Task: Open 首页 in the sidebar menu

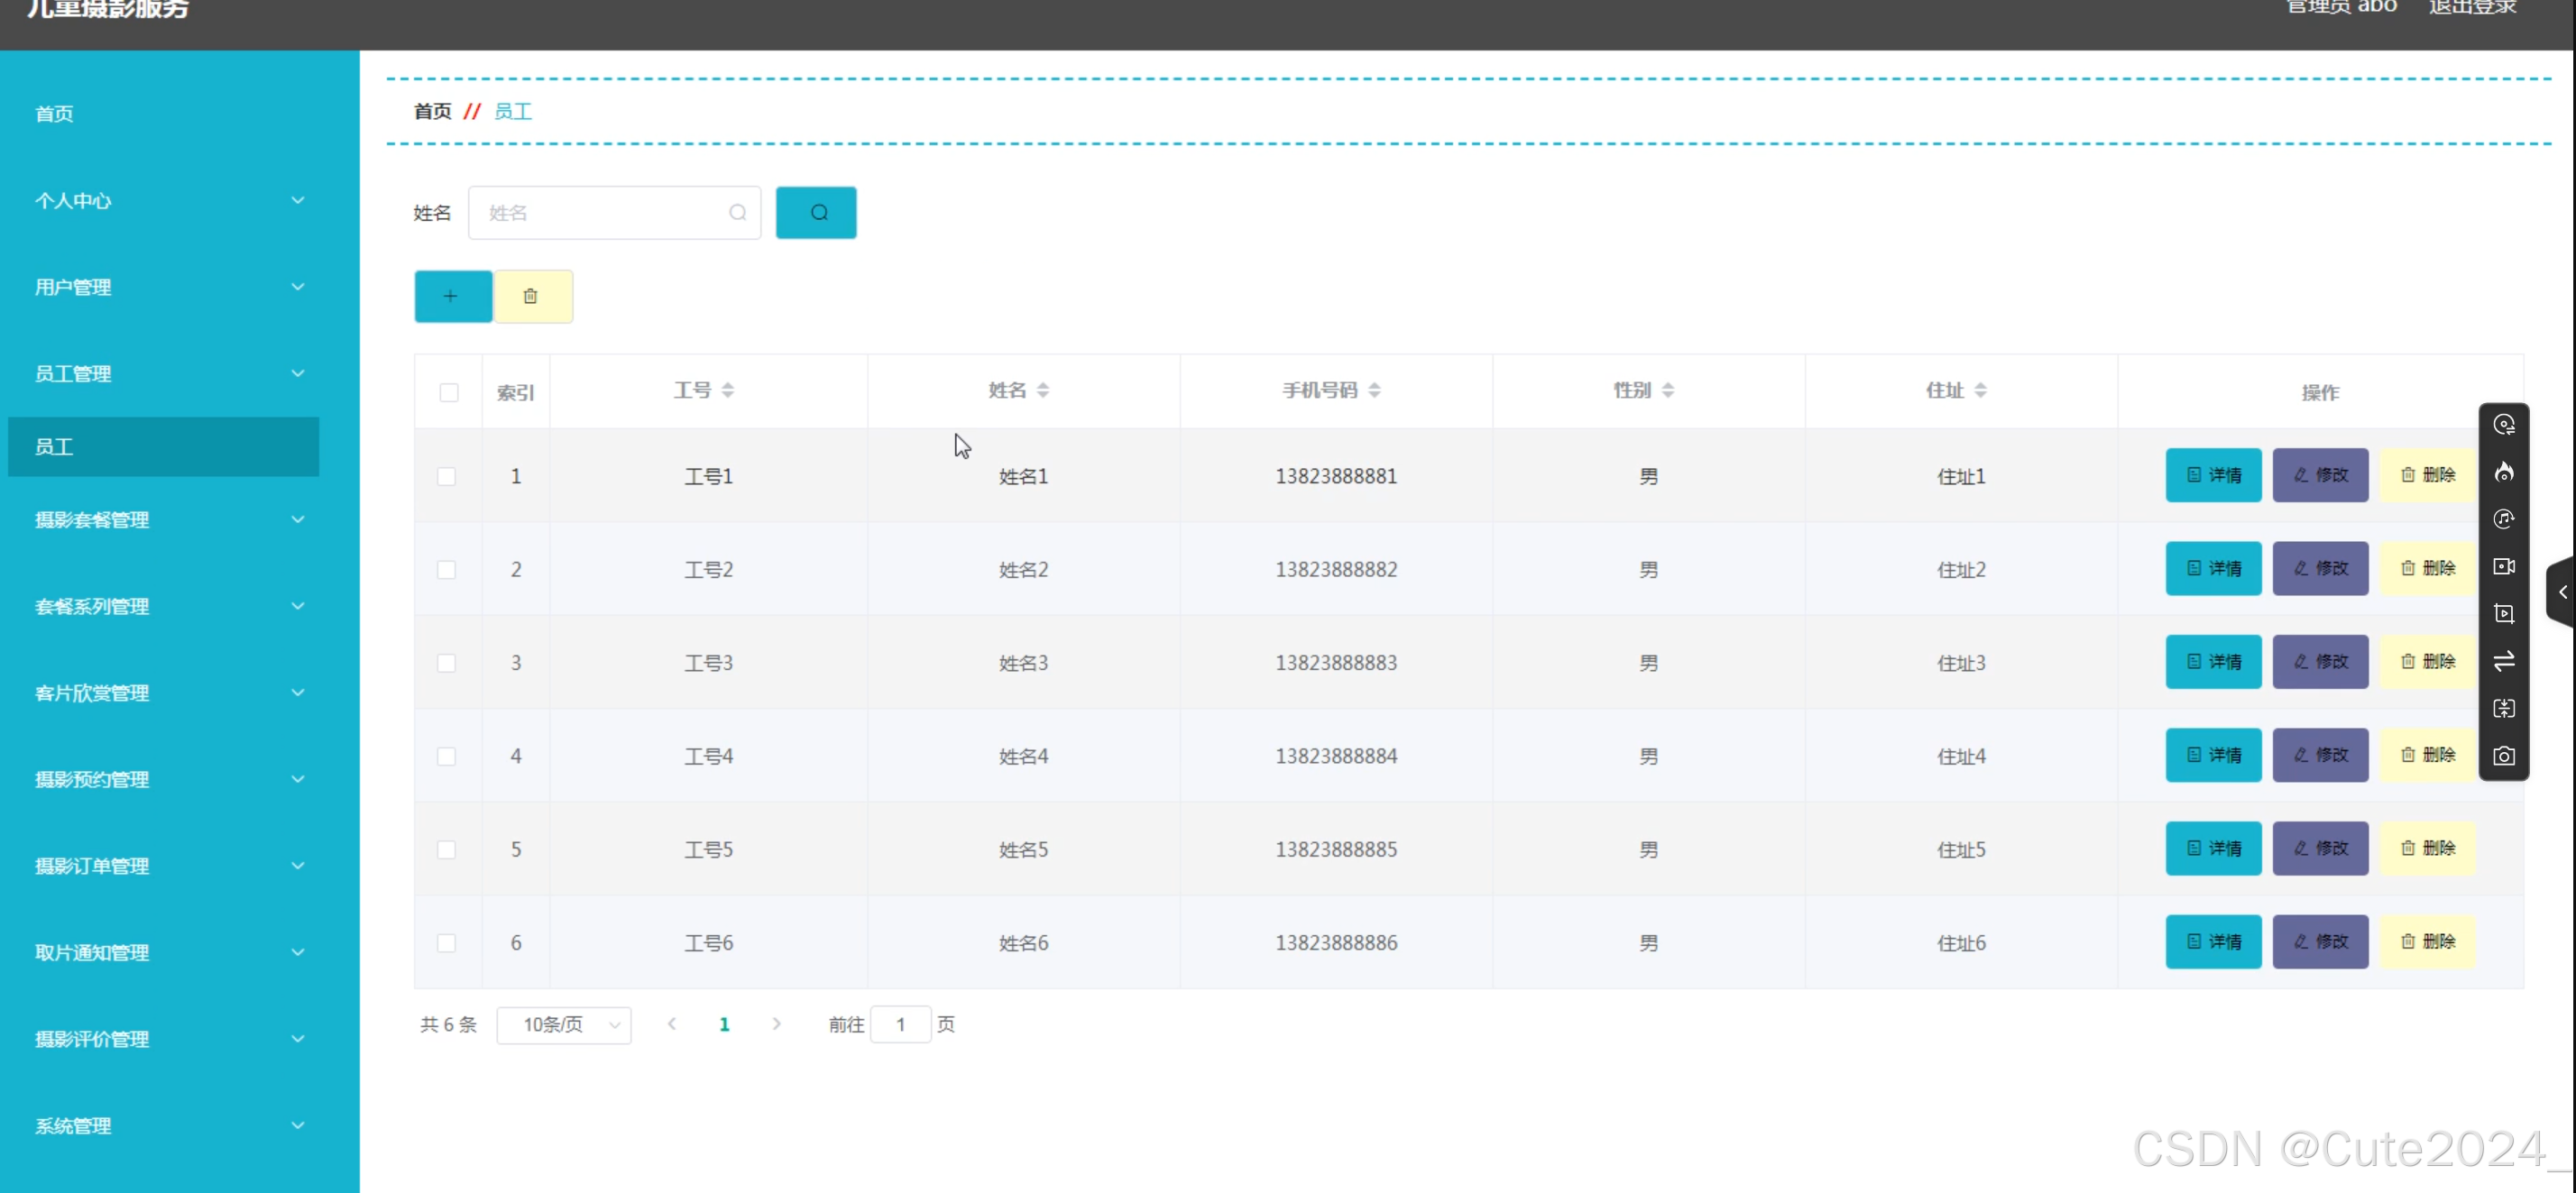Action: click(55, 114)
